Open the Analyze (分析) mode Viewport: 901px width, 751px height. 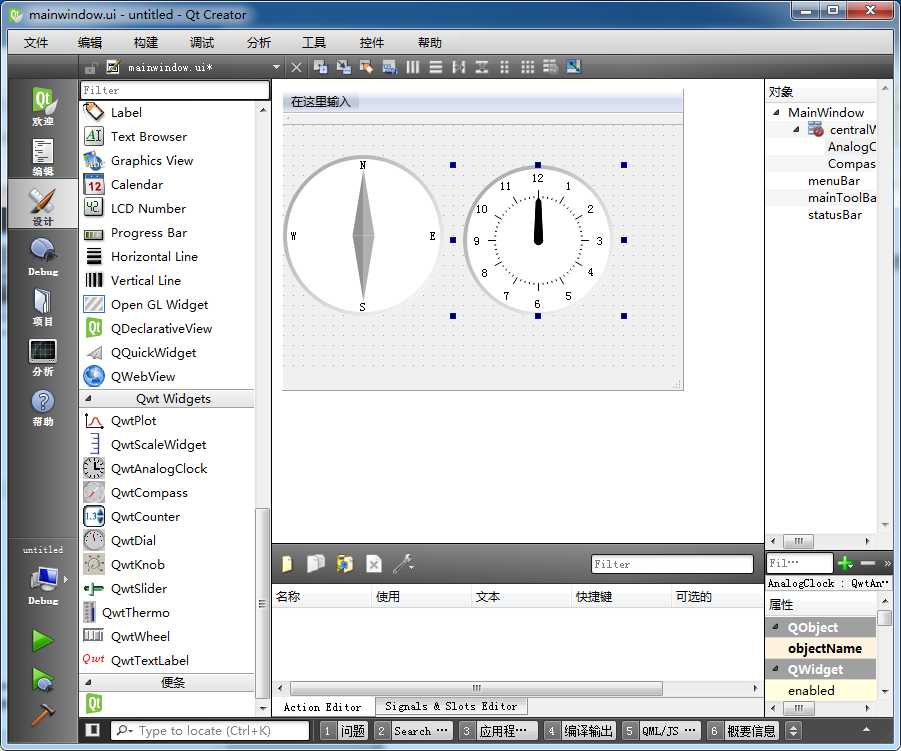[43, 357]
